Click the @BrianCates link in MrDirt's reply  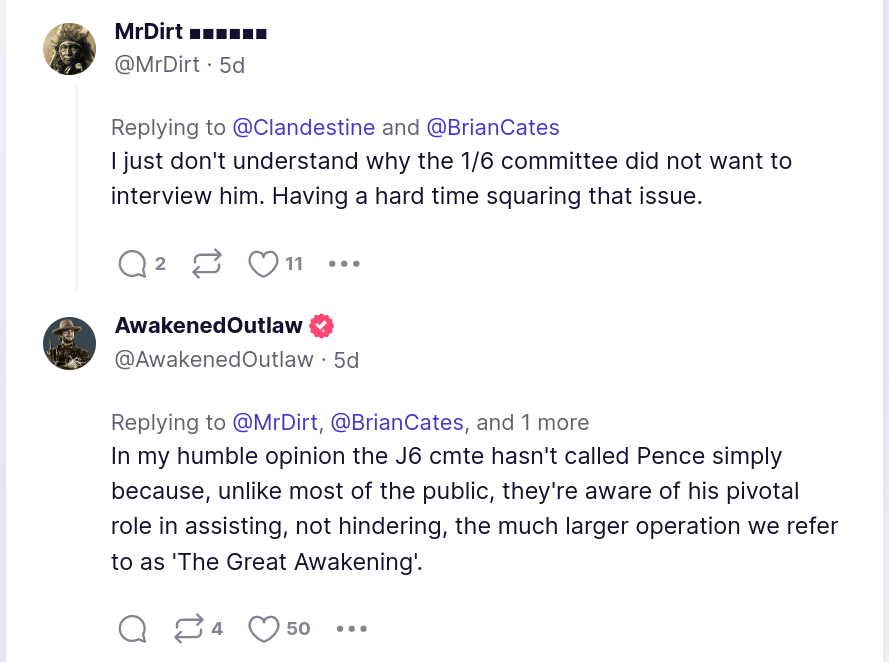pyautogui.click(x=493, y=127)
